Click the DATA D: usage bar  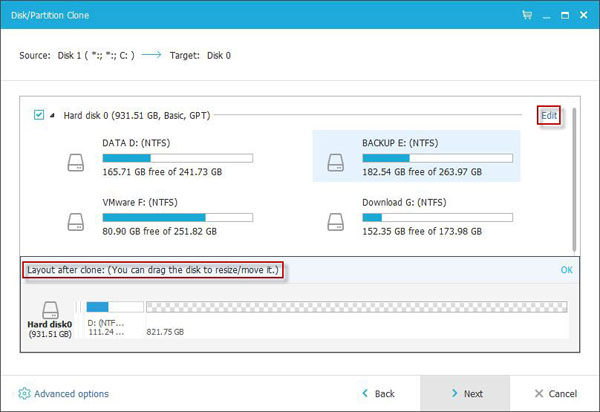click(x=178, y=158)
